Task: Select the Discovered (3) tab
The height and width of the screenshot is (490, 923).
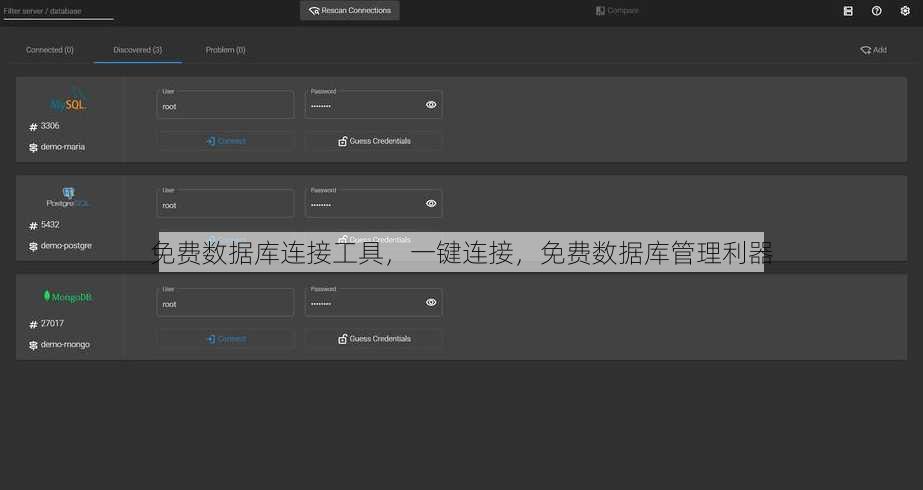Action: pyautogui.click(x=138, y=50)
